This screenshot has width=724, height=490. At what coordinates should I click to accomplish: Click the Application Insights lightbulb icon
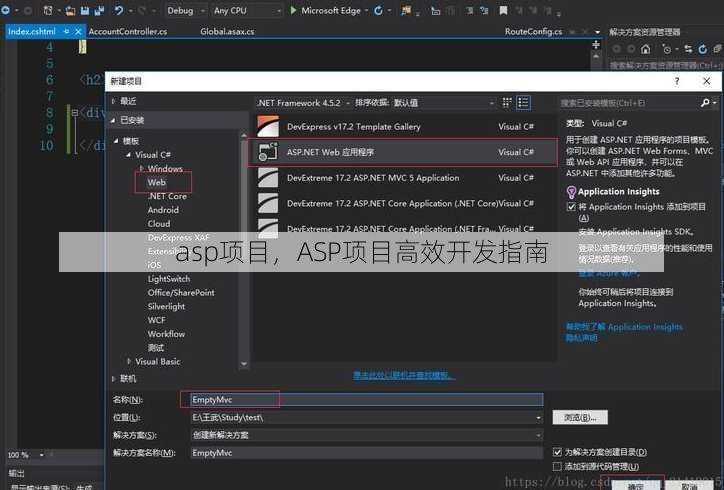571,192
